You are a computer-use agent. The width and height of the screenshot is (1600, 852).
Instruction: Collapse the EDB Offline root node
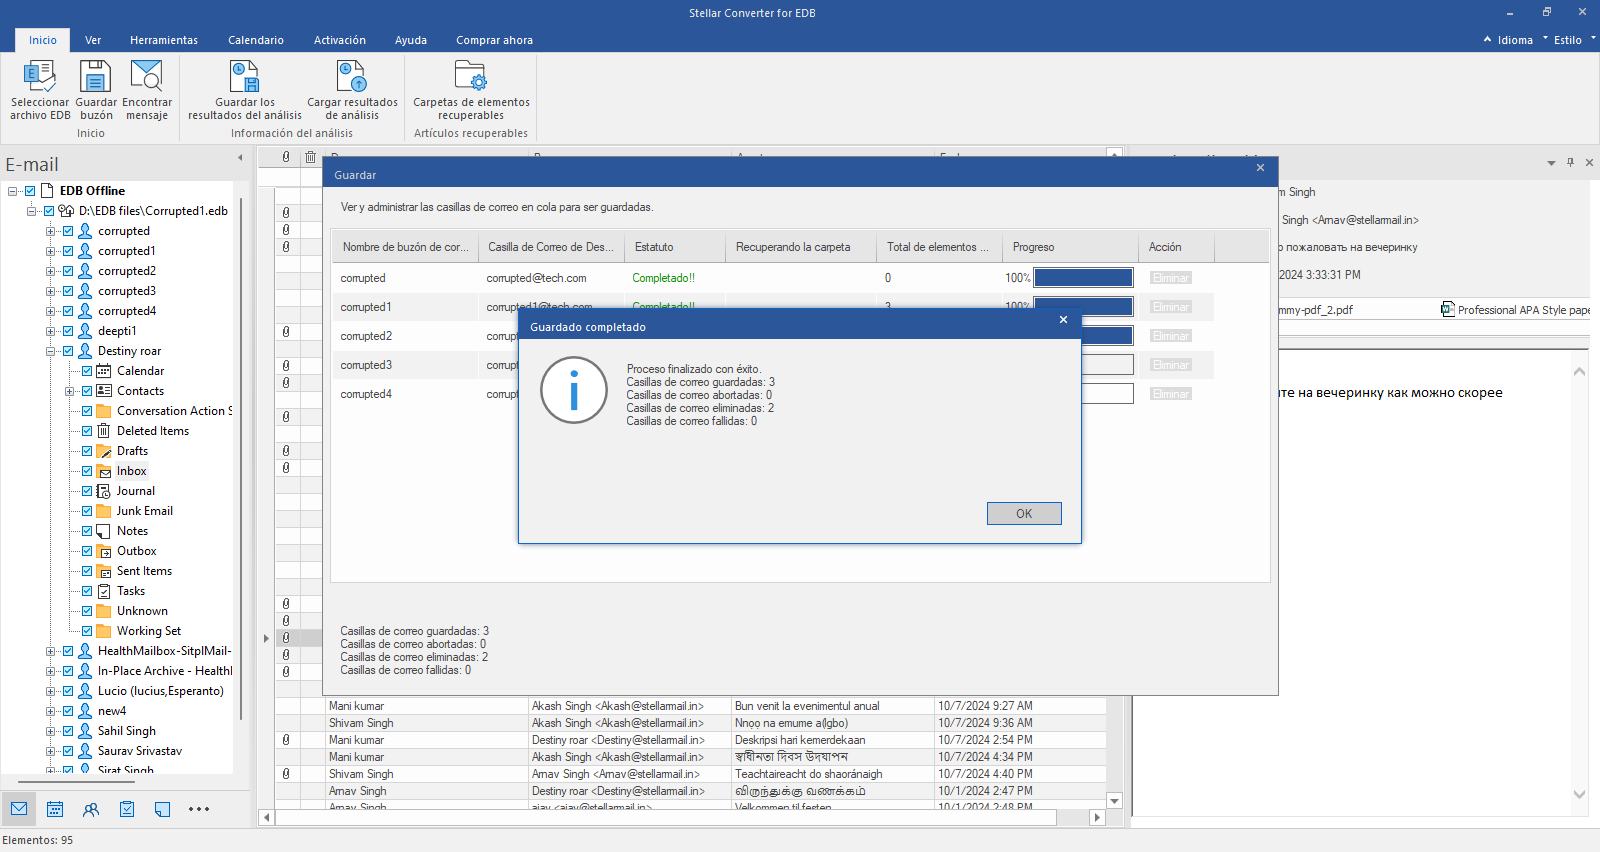pos(13,191)
